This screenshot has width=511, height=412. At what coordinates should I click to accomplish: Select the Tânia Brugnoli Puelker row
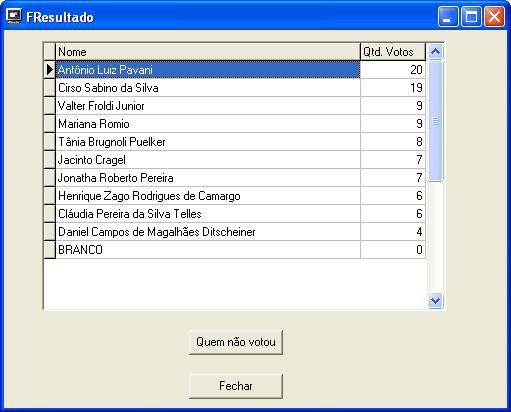click(240, 142)
